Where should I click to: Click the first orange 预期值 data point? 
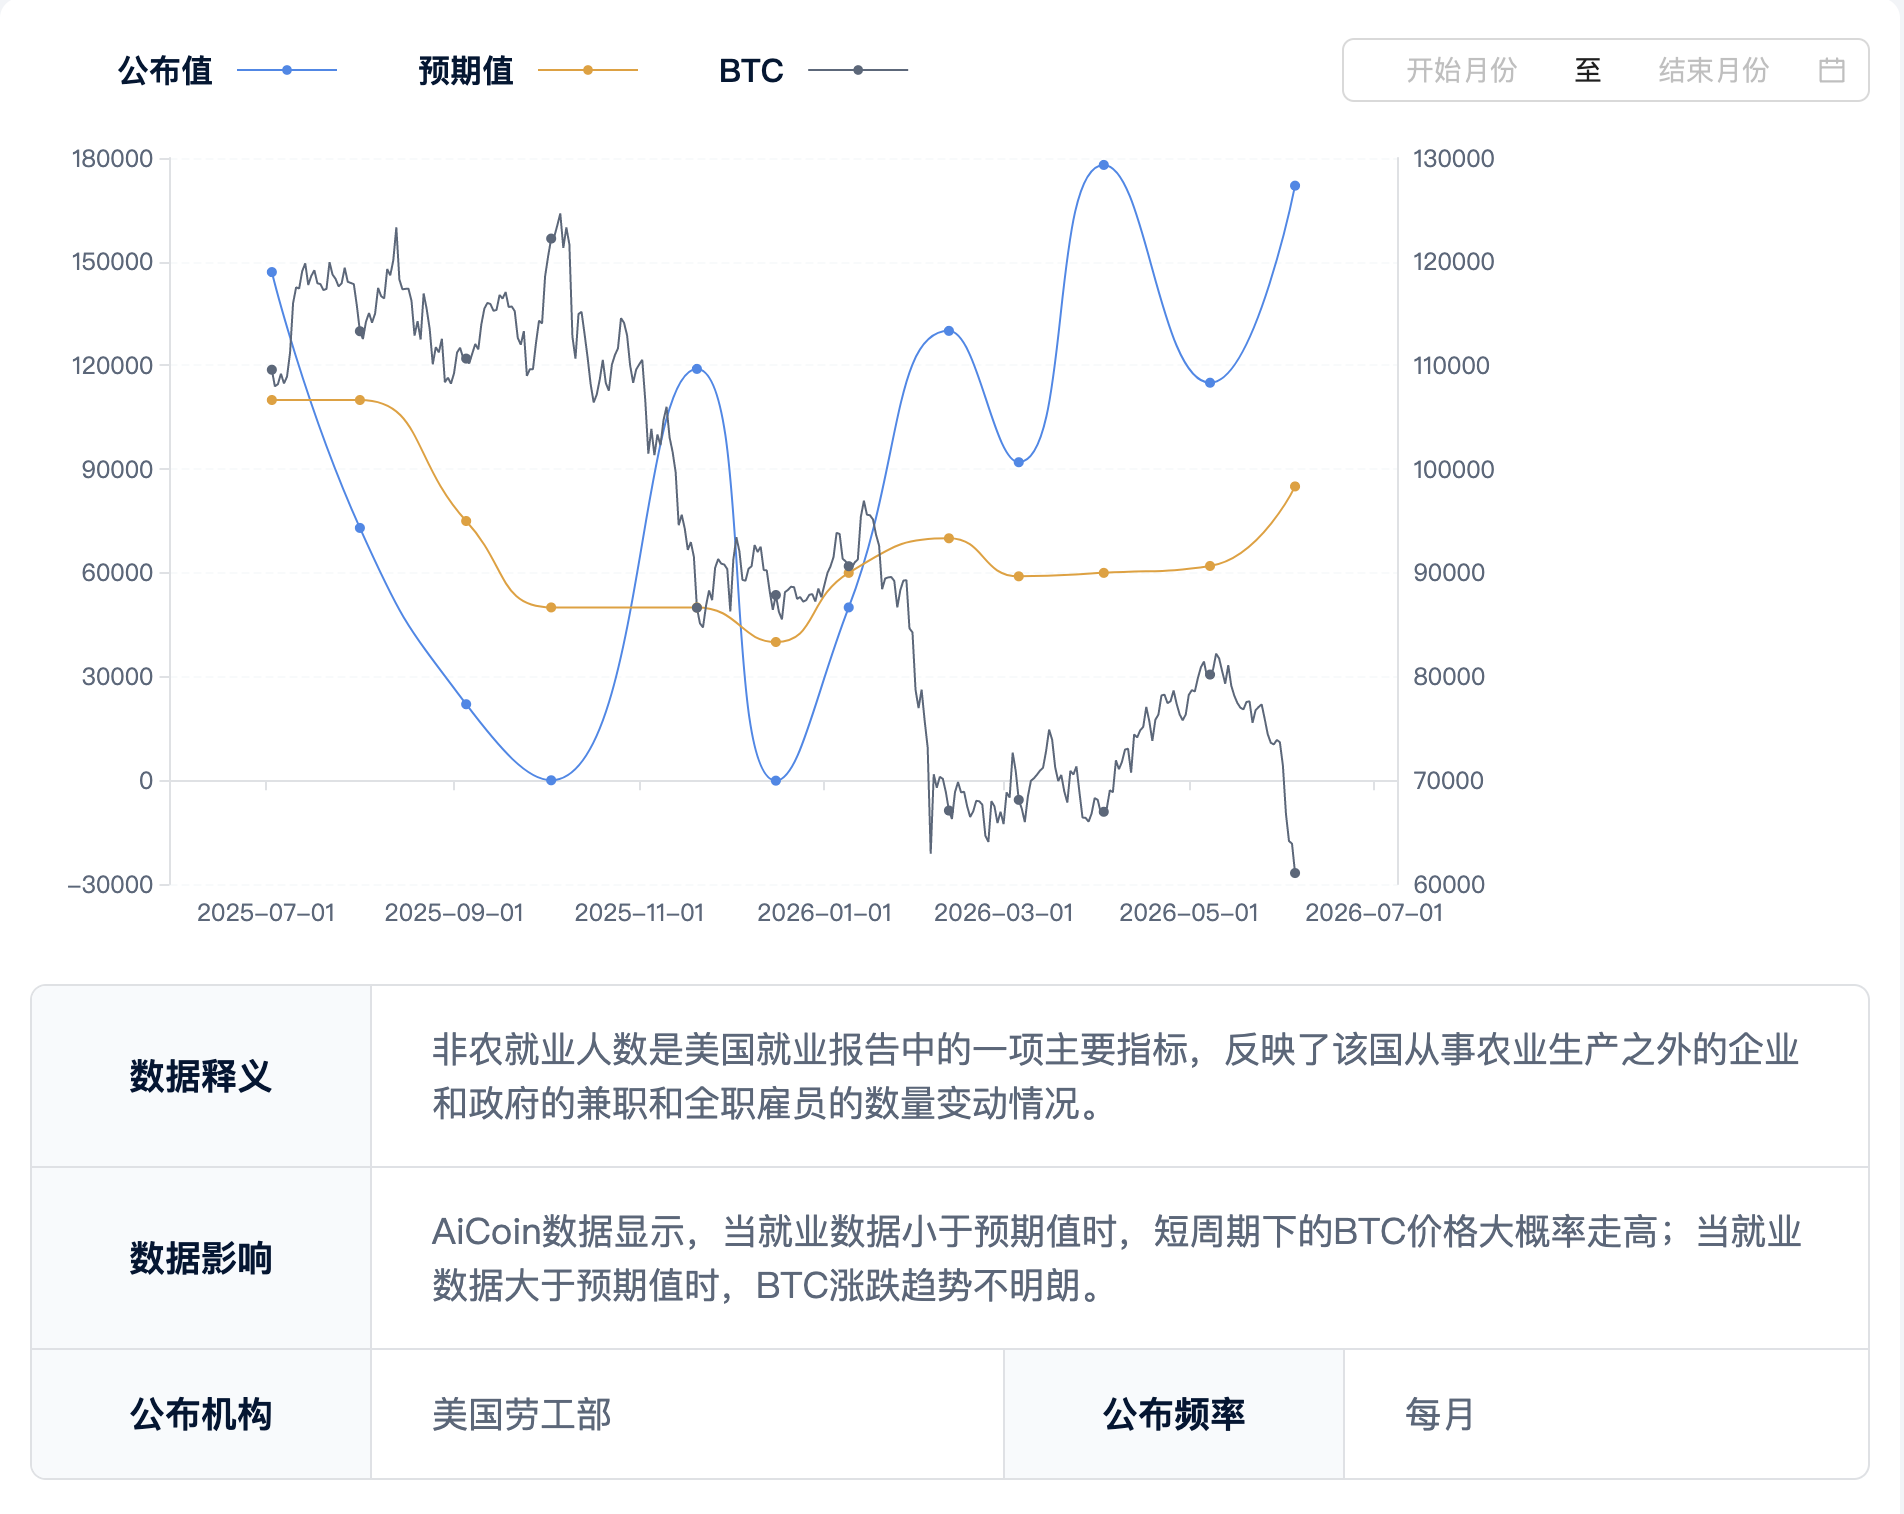[x=272, y=400]
